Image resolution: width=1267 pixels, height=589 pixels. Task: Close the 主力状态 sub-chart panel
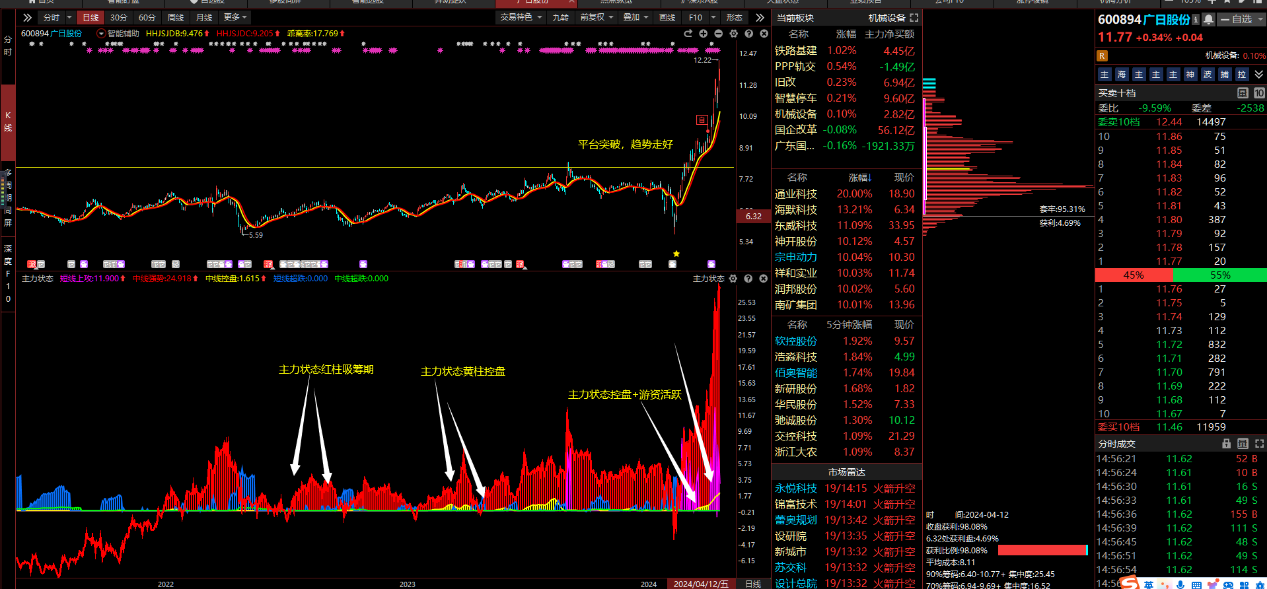tap(763, 278)
